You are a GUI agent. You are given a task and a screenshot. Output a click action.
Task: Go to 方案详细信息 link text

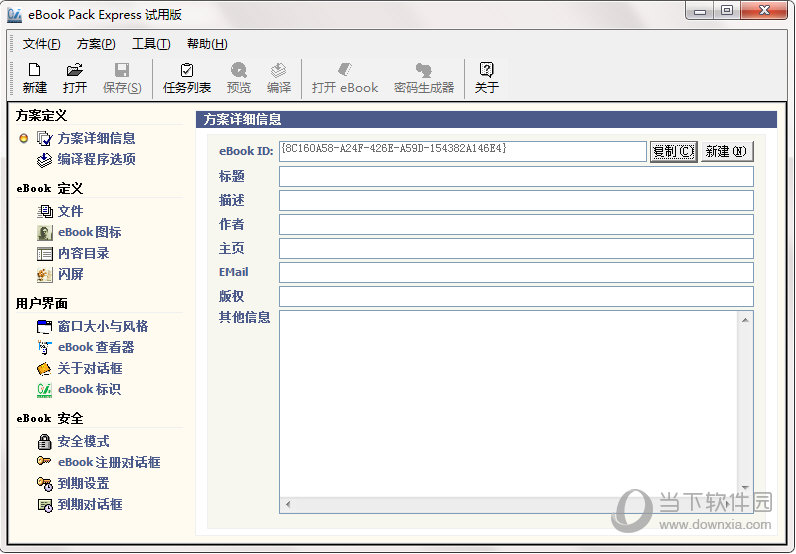pos(96,138)
